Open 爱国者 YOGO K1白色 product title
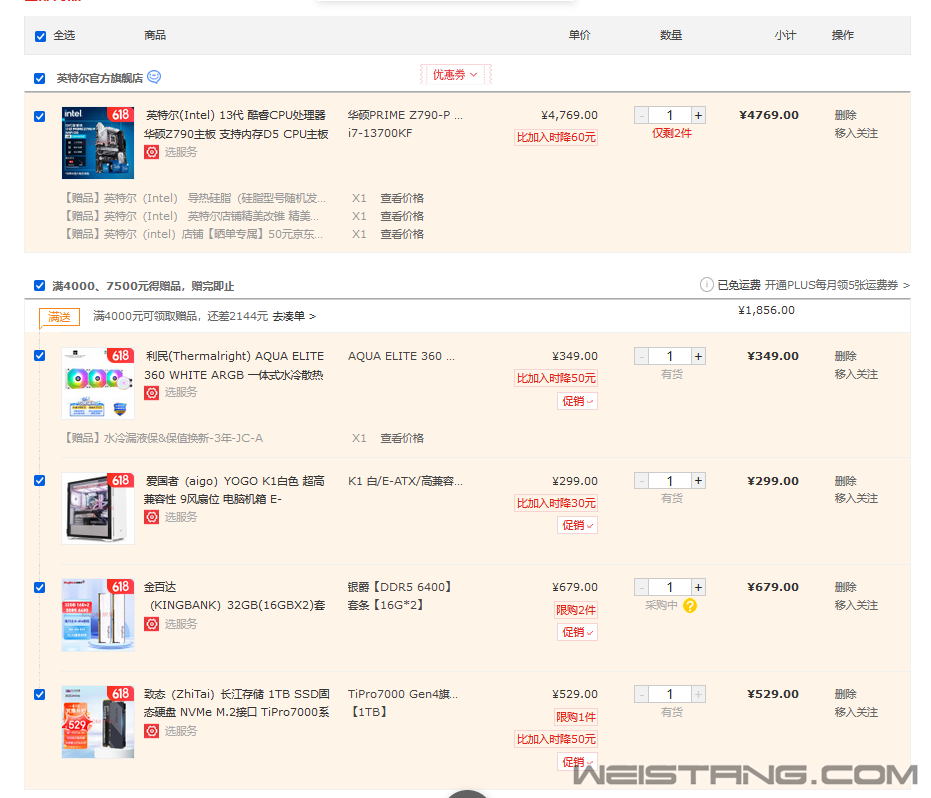 click(234, 490)
